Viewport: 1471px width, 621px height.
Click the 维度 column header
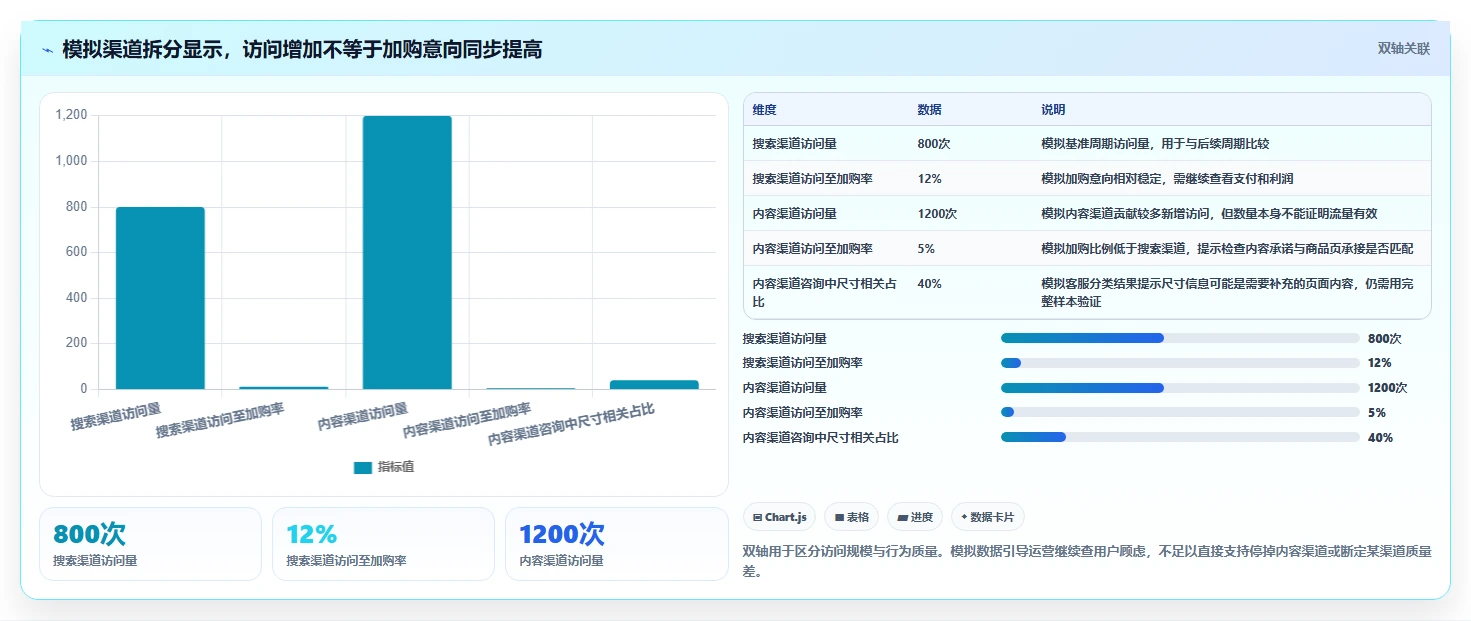765,110
